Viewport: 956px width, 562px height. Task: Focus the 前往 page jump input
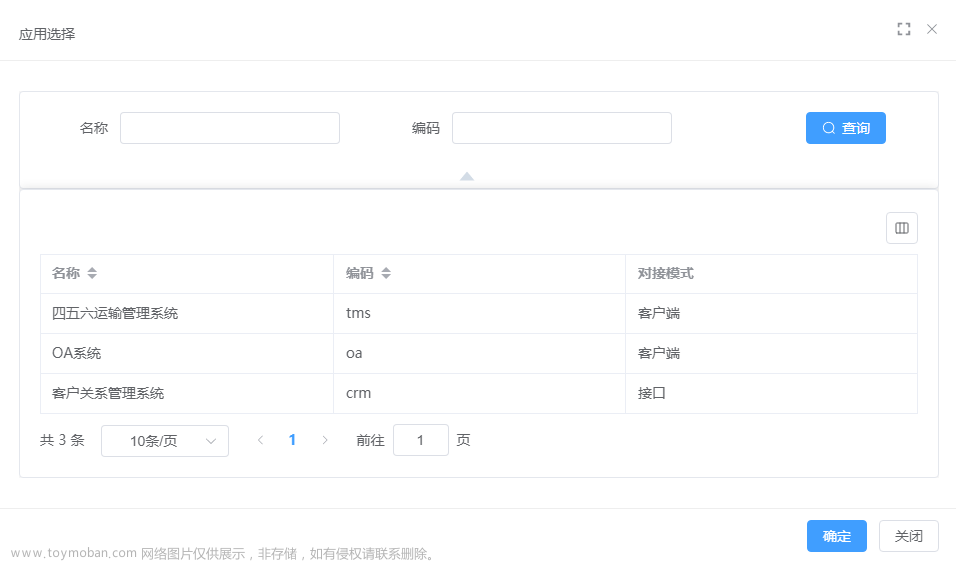[x=421, y=440]
